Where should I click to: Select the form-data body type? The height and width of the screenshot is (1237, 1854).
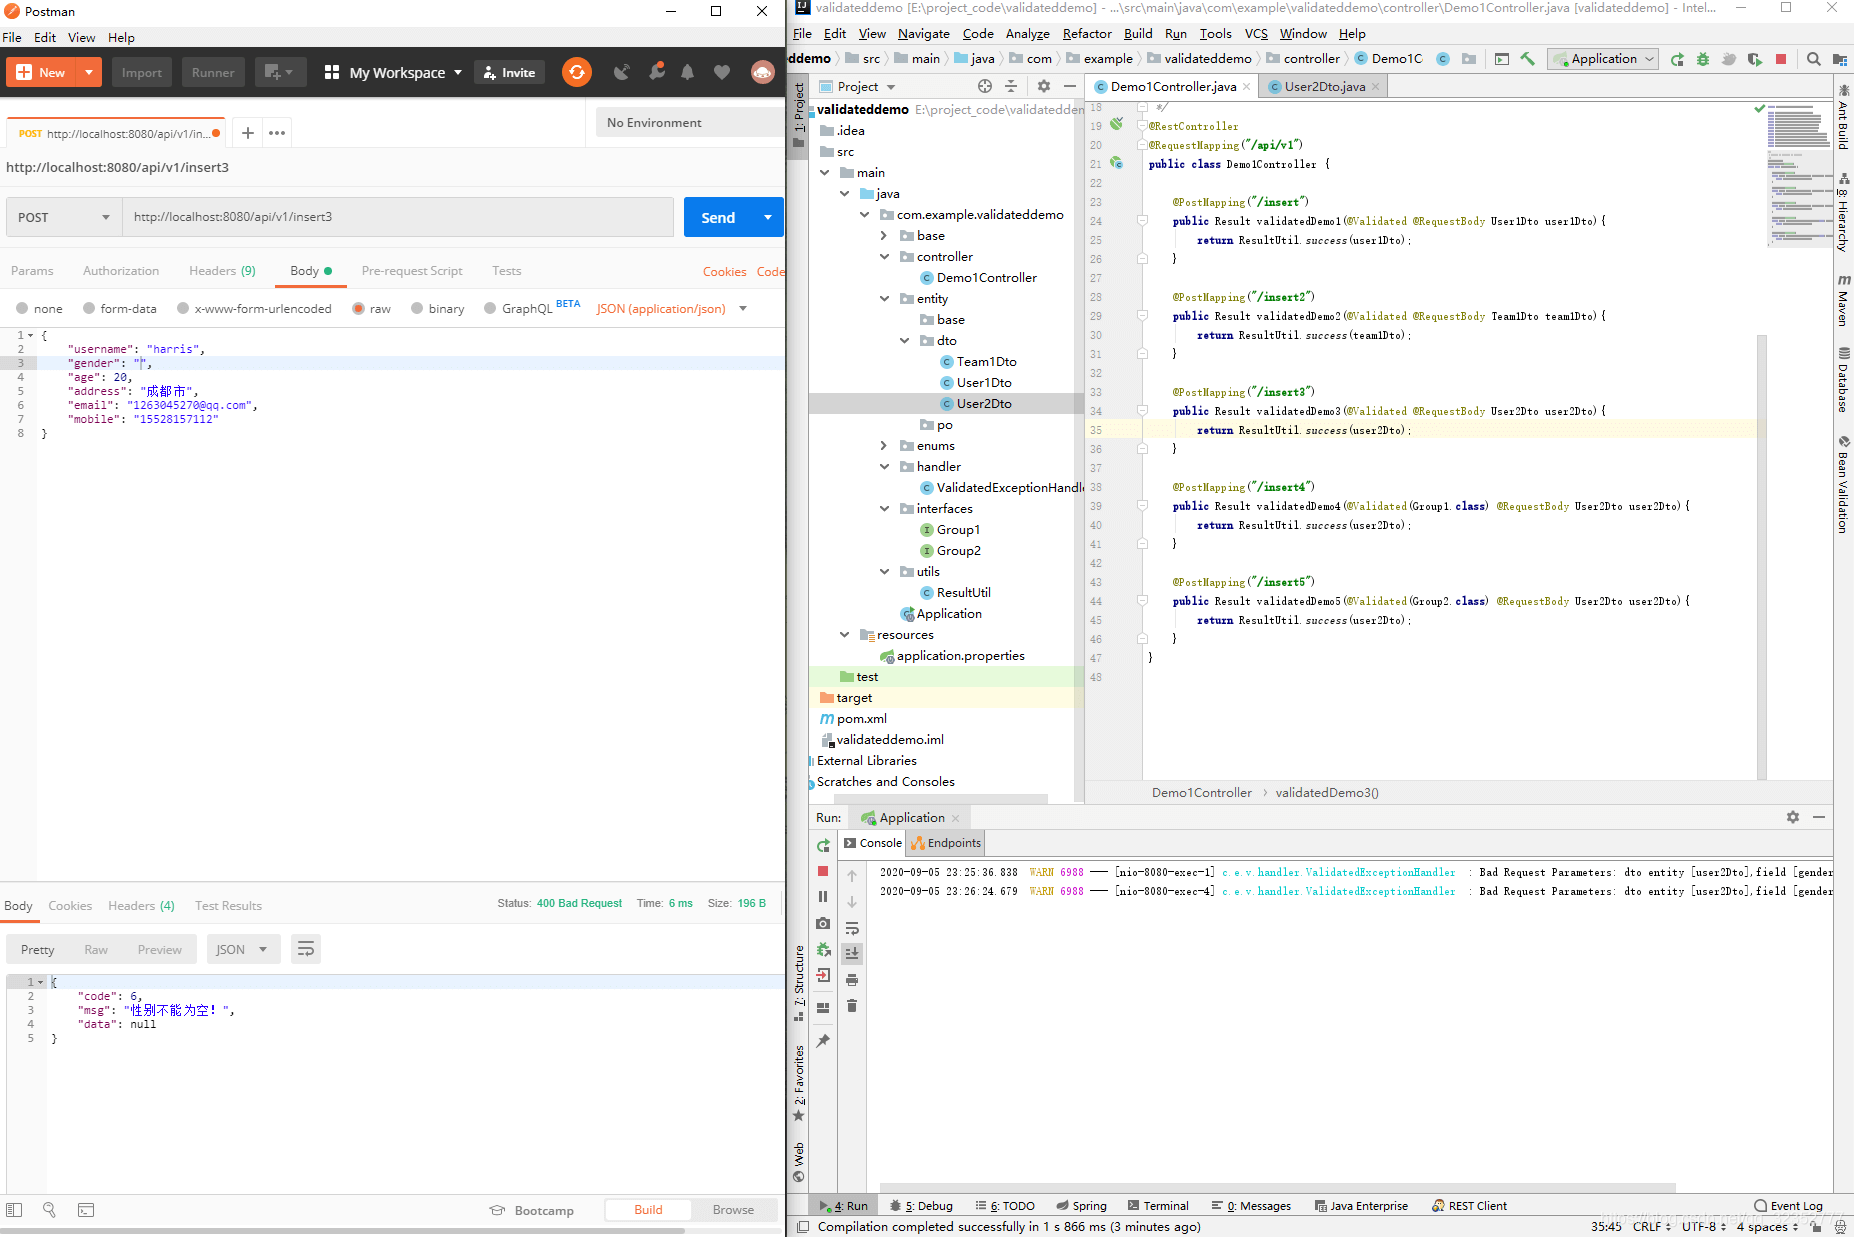click(x=89, y=308)
